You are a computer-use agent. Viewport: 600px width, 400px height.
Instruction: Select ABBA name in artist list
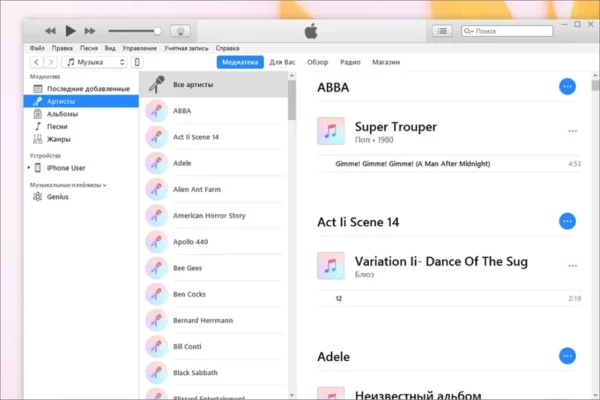coord(182,111)
